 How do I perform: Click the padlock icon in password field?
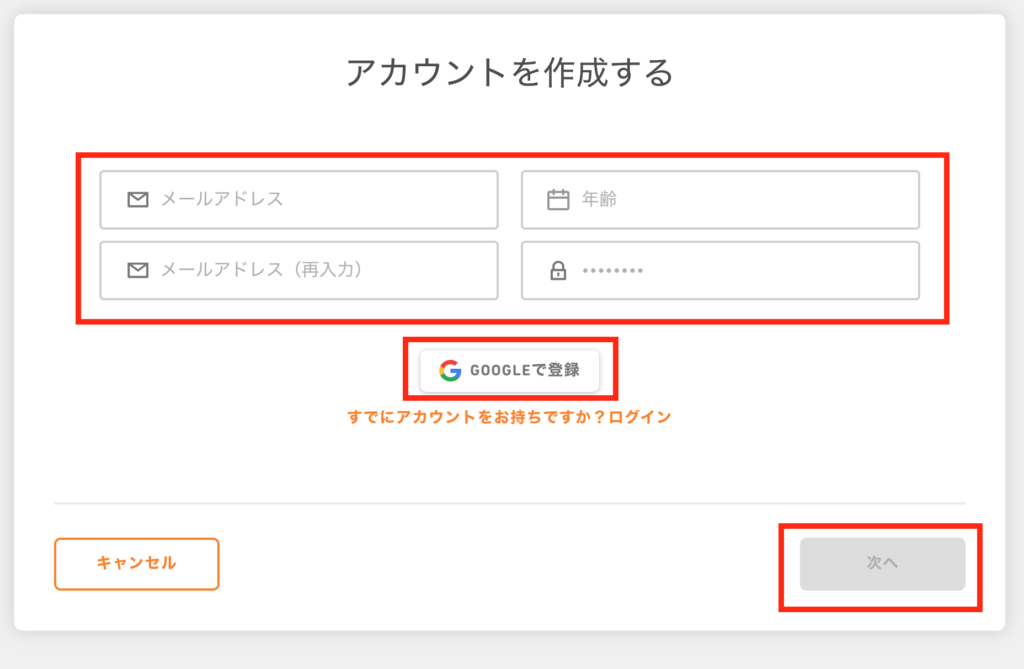(558, 270)
